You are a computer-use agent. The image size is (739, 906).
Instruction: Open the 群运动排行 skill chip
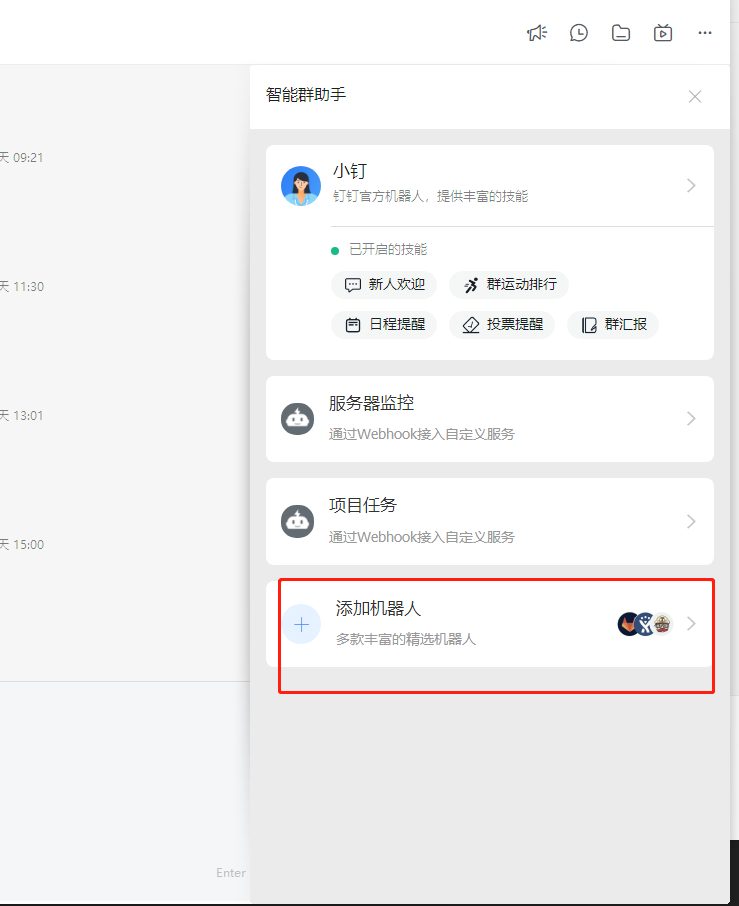click(509, 284)
